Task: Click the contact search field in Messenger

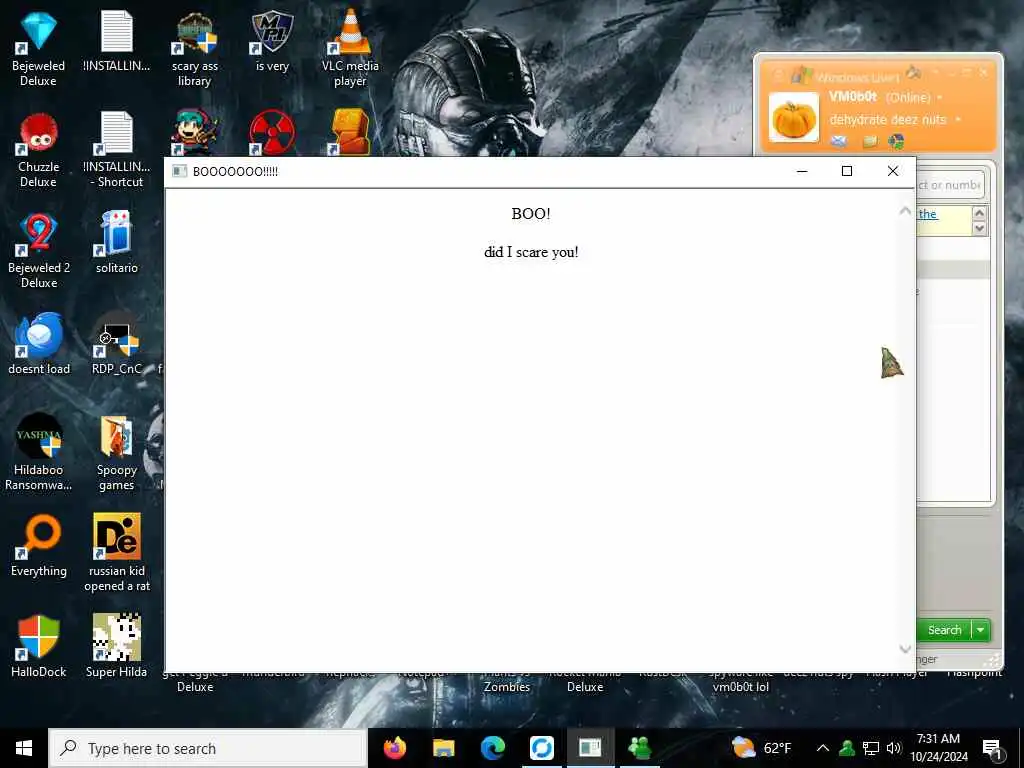Action: [950, 185]
